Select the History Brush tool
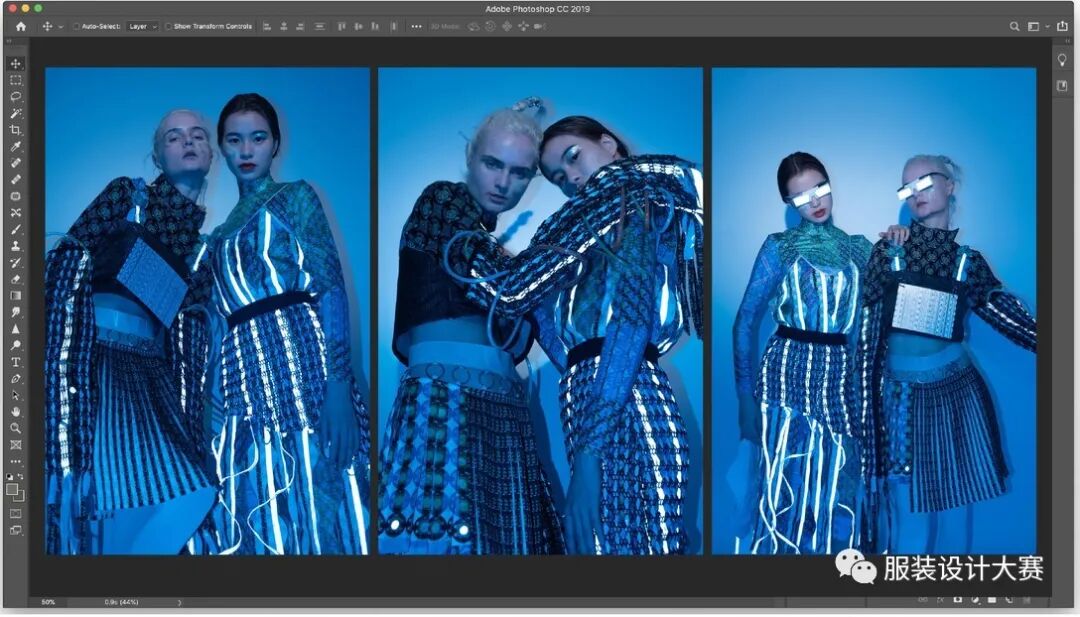Viewport: 1080px width, 617px height. [15, 262]
